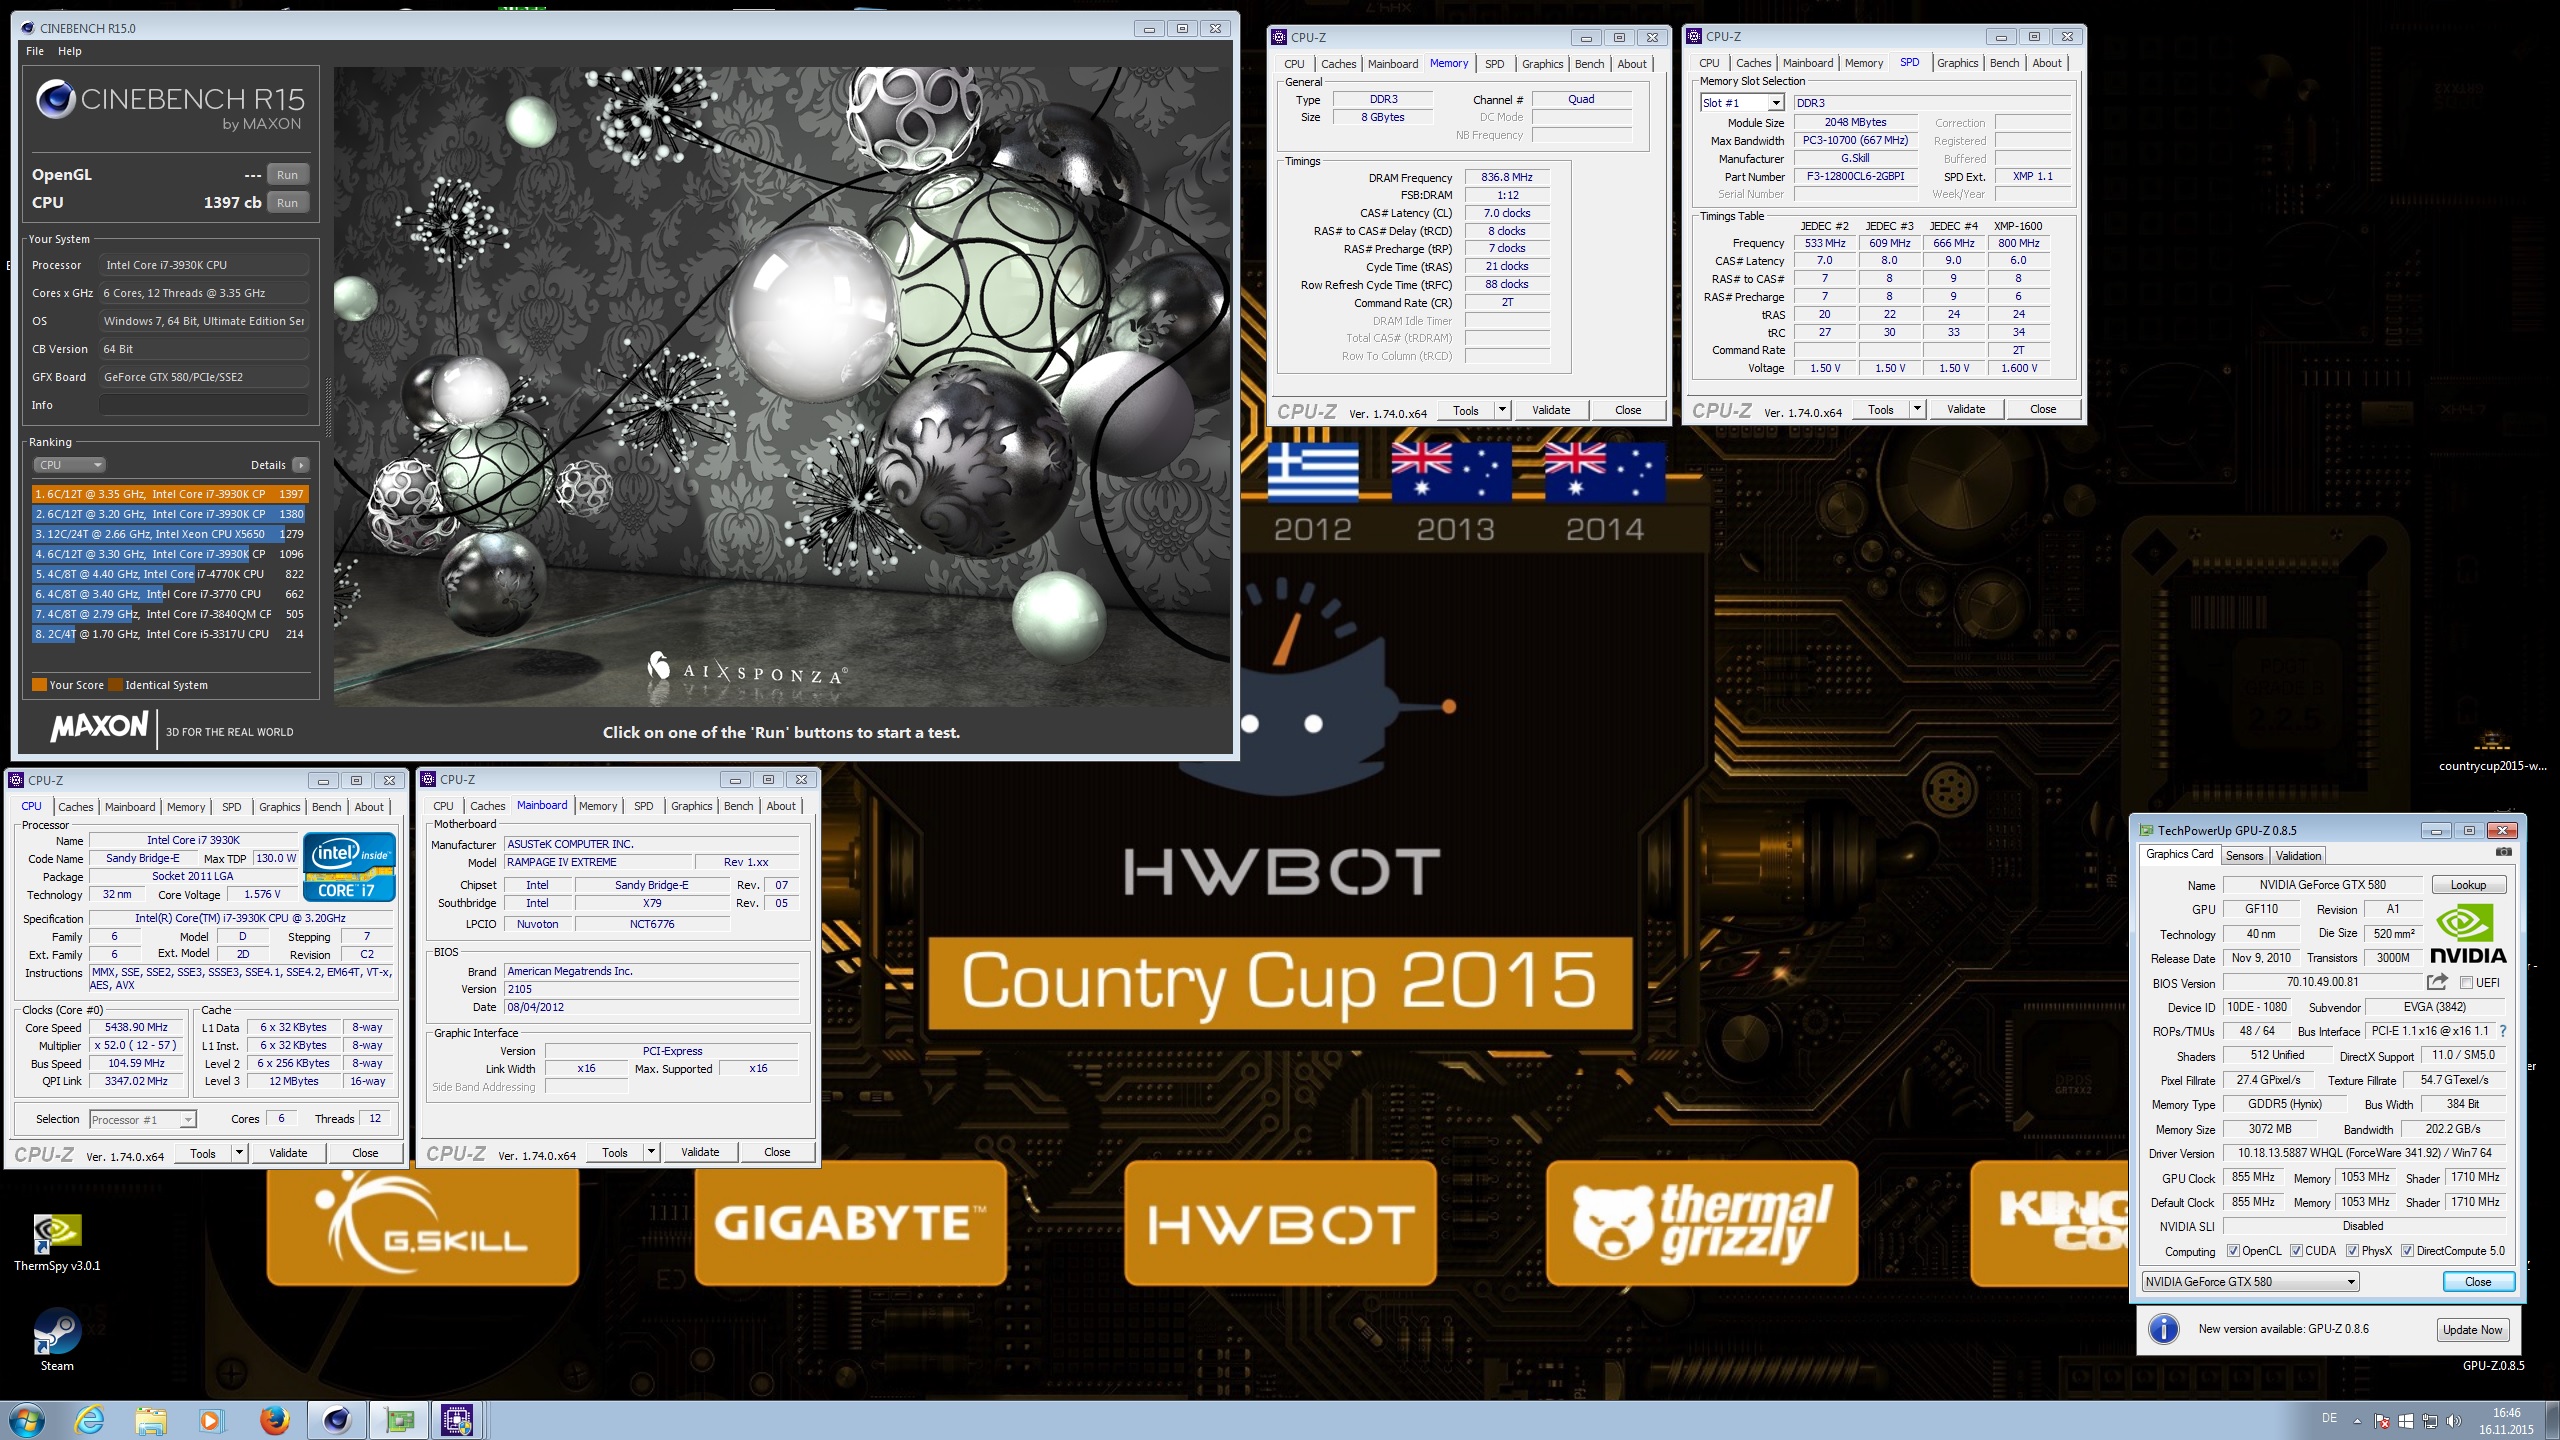Click the Info text field in Cinebench
This screenshot has height=1440, width=2560.
point(203,405)
